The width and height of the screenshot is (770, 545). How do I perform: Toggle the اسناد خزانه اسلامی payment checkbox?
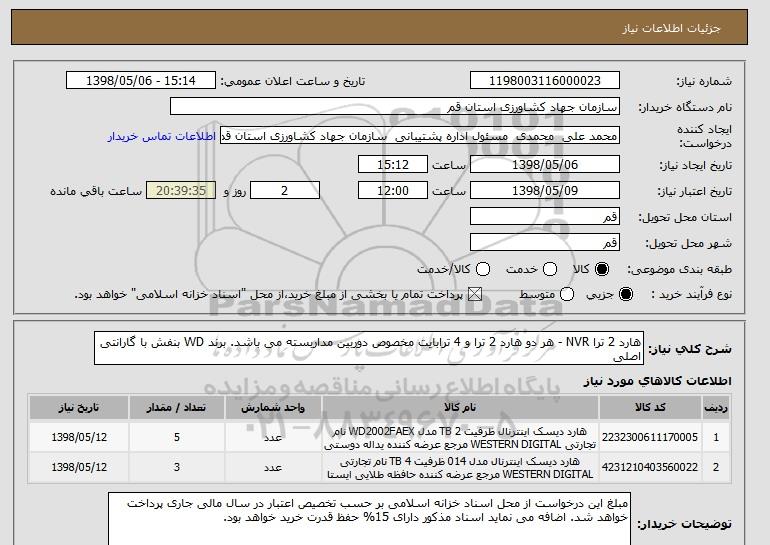click(x=475, y=295)
